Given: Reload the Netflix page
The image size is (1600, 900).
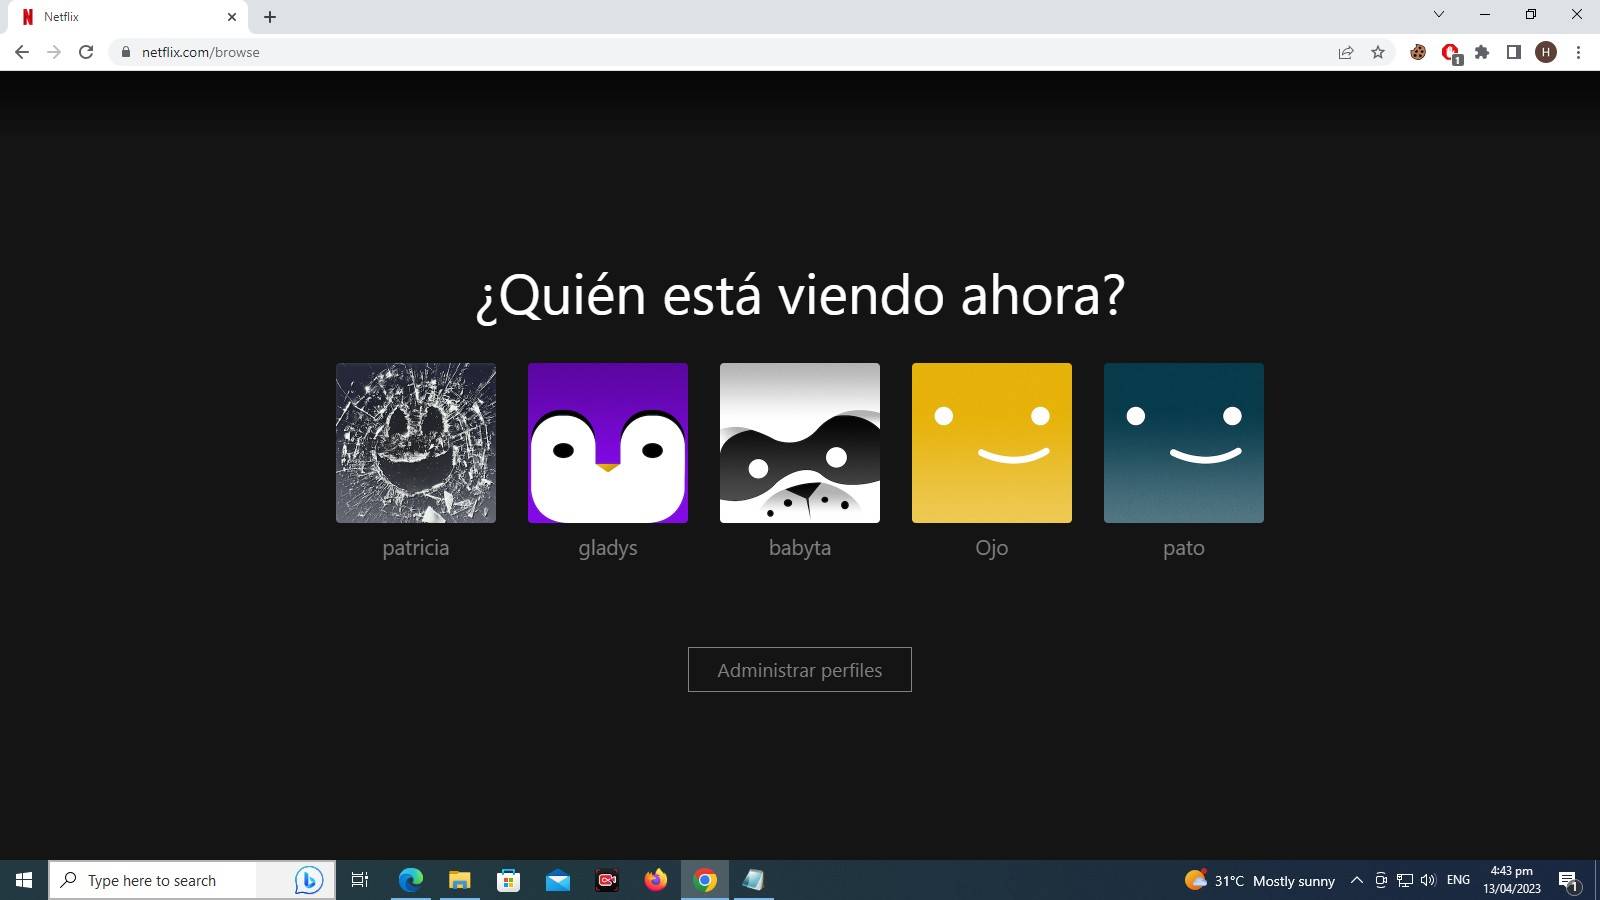Looking at the screenshot, I should click(86, 52).
